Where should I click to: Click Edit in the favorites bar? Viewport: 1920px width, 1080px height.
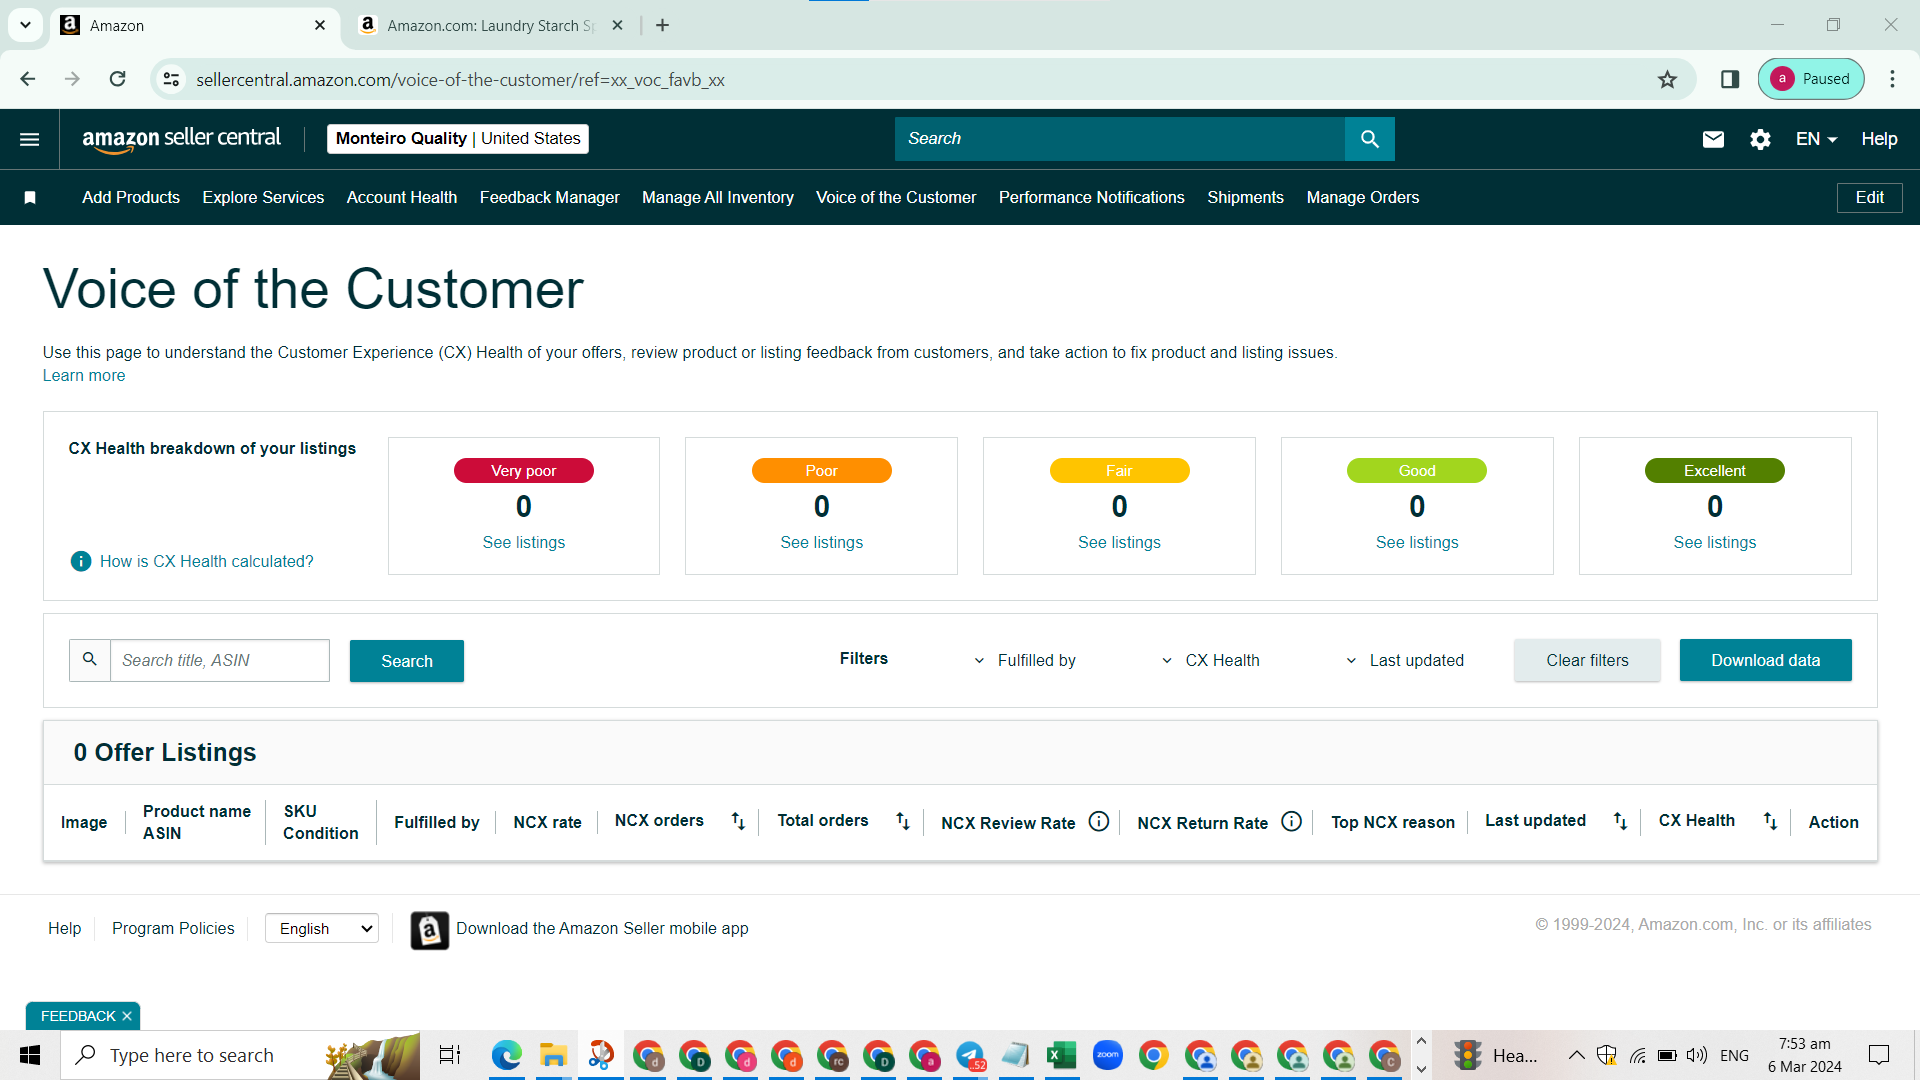(x=1870, y=198)
